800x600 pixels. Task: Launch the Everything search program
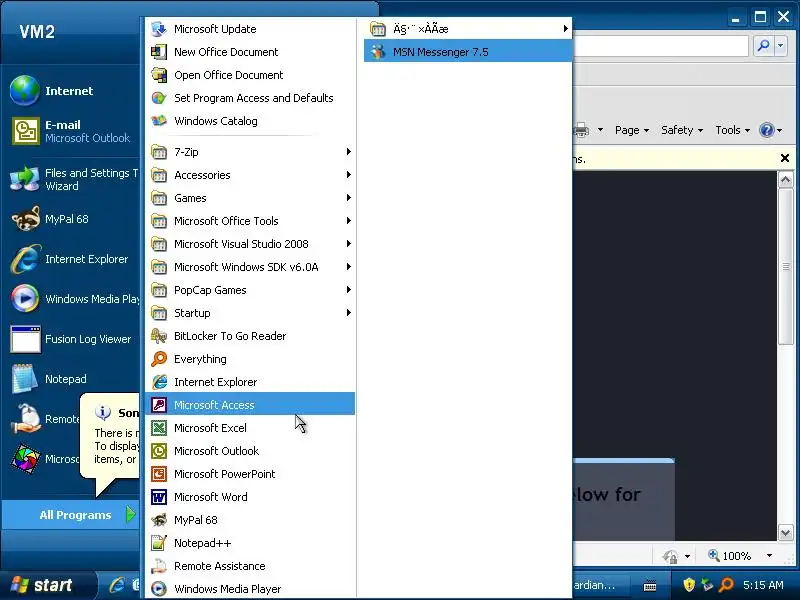[250, 359]
